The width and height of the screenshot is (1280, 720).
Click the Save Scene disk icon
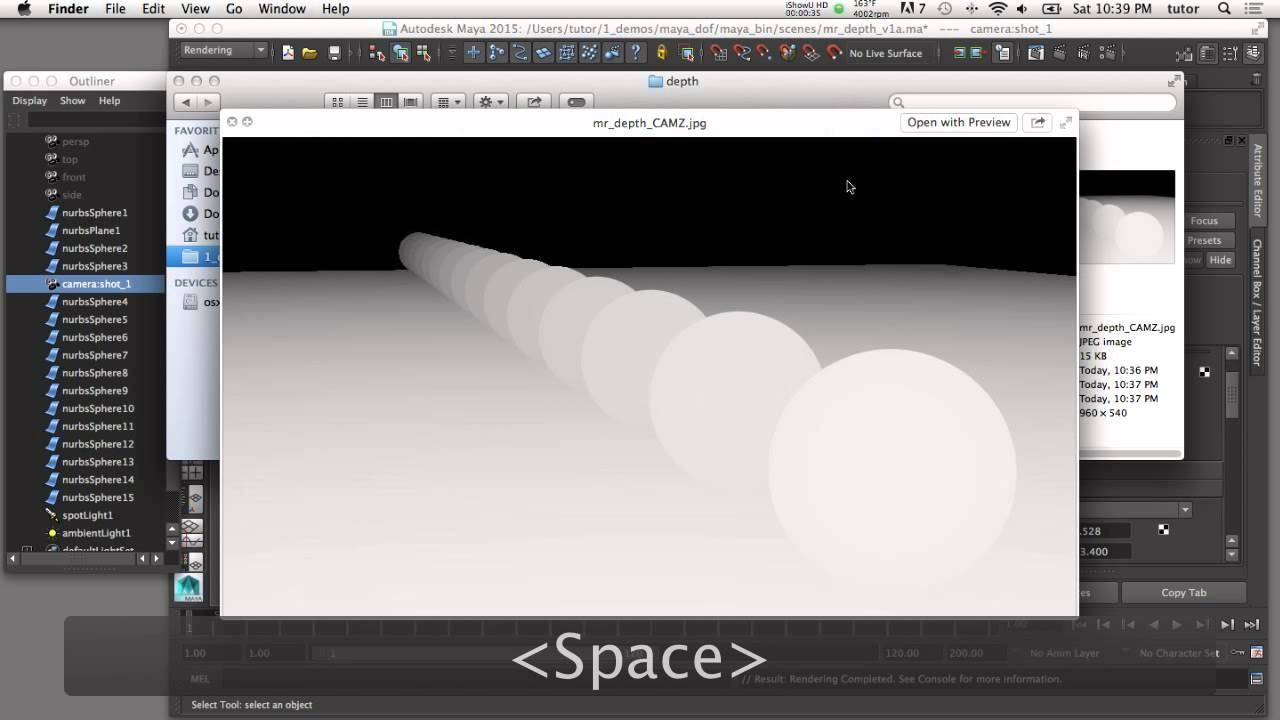(334, 53)
